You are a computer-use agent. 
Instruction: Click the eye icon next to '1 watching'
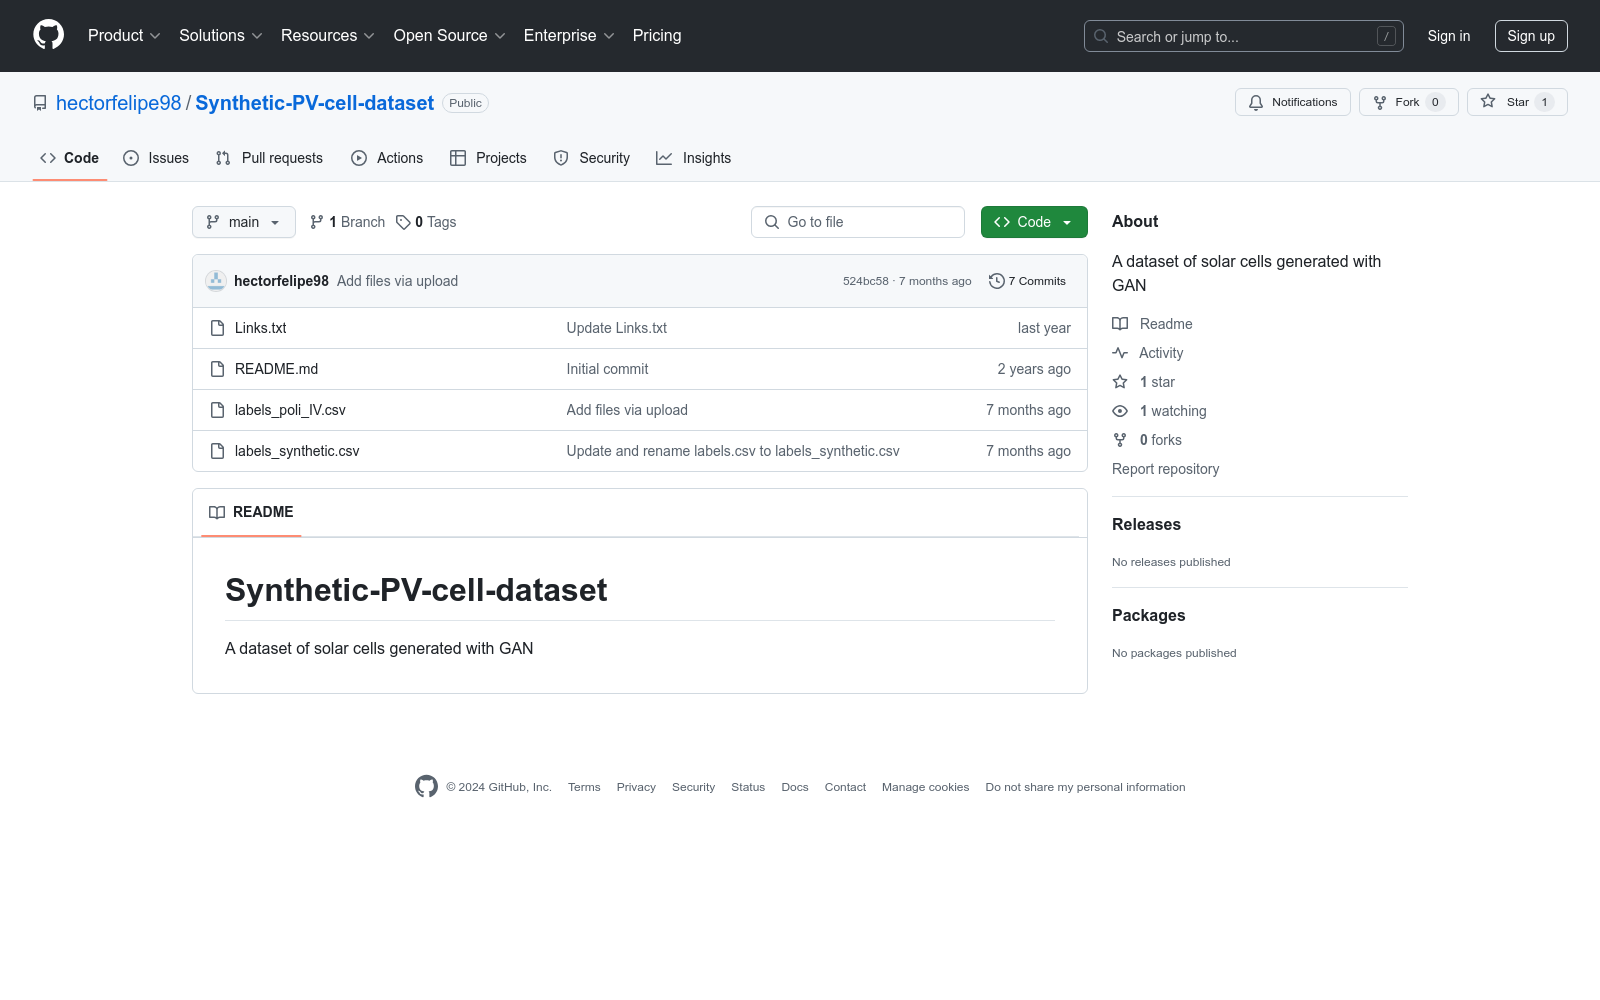[x=1120, y=411]
